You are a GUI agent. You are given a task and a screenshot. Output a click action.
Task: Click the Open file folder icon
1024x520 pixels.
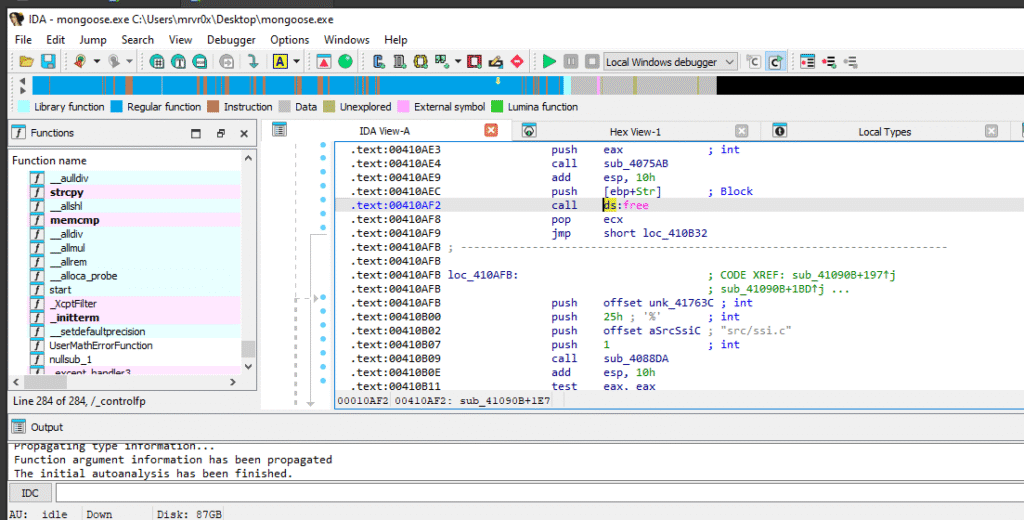point(27,61)
